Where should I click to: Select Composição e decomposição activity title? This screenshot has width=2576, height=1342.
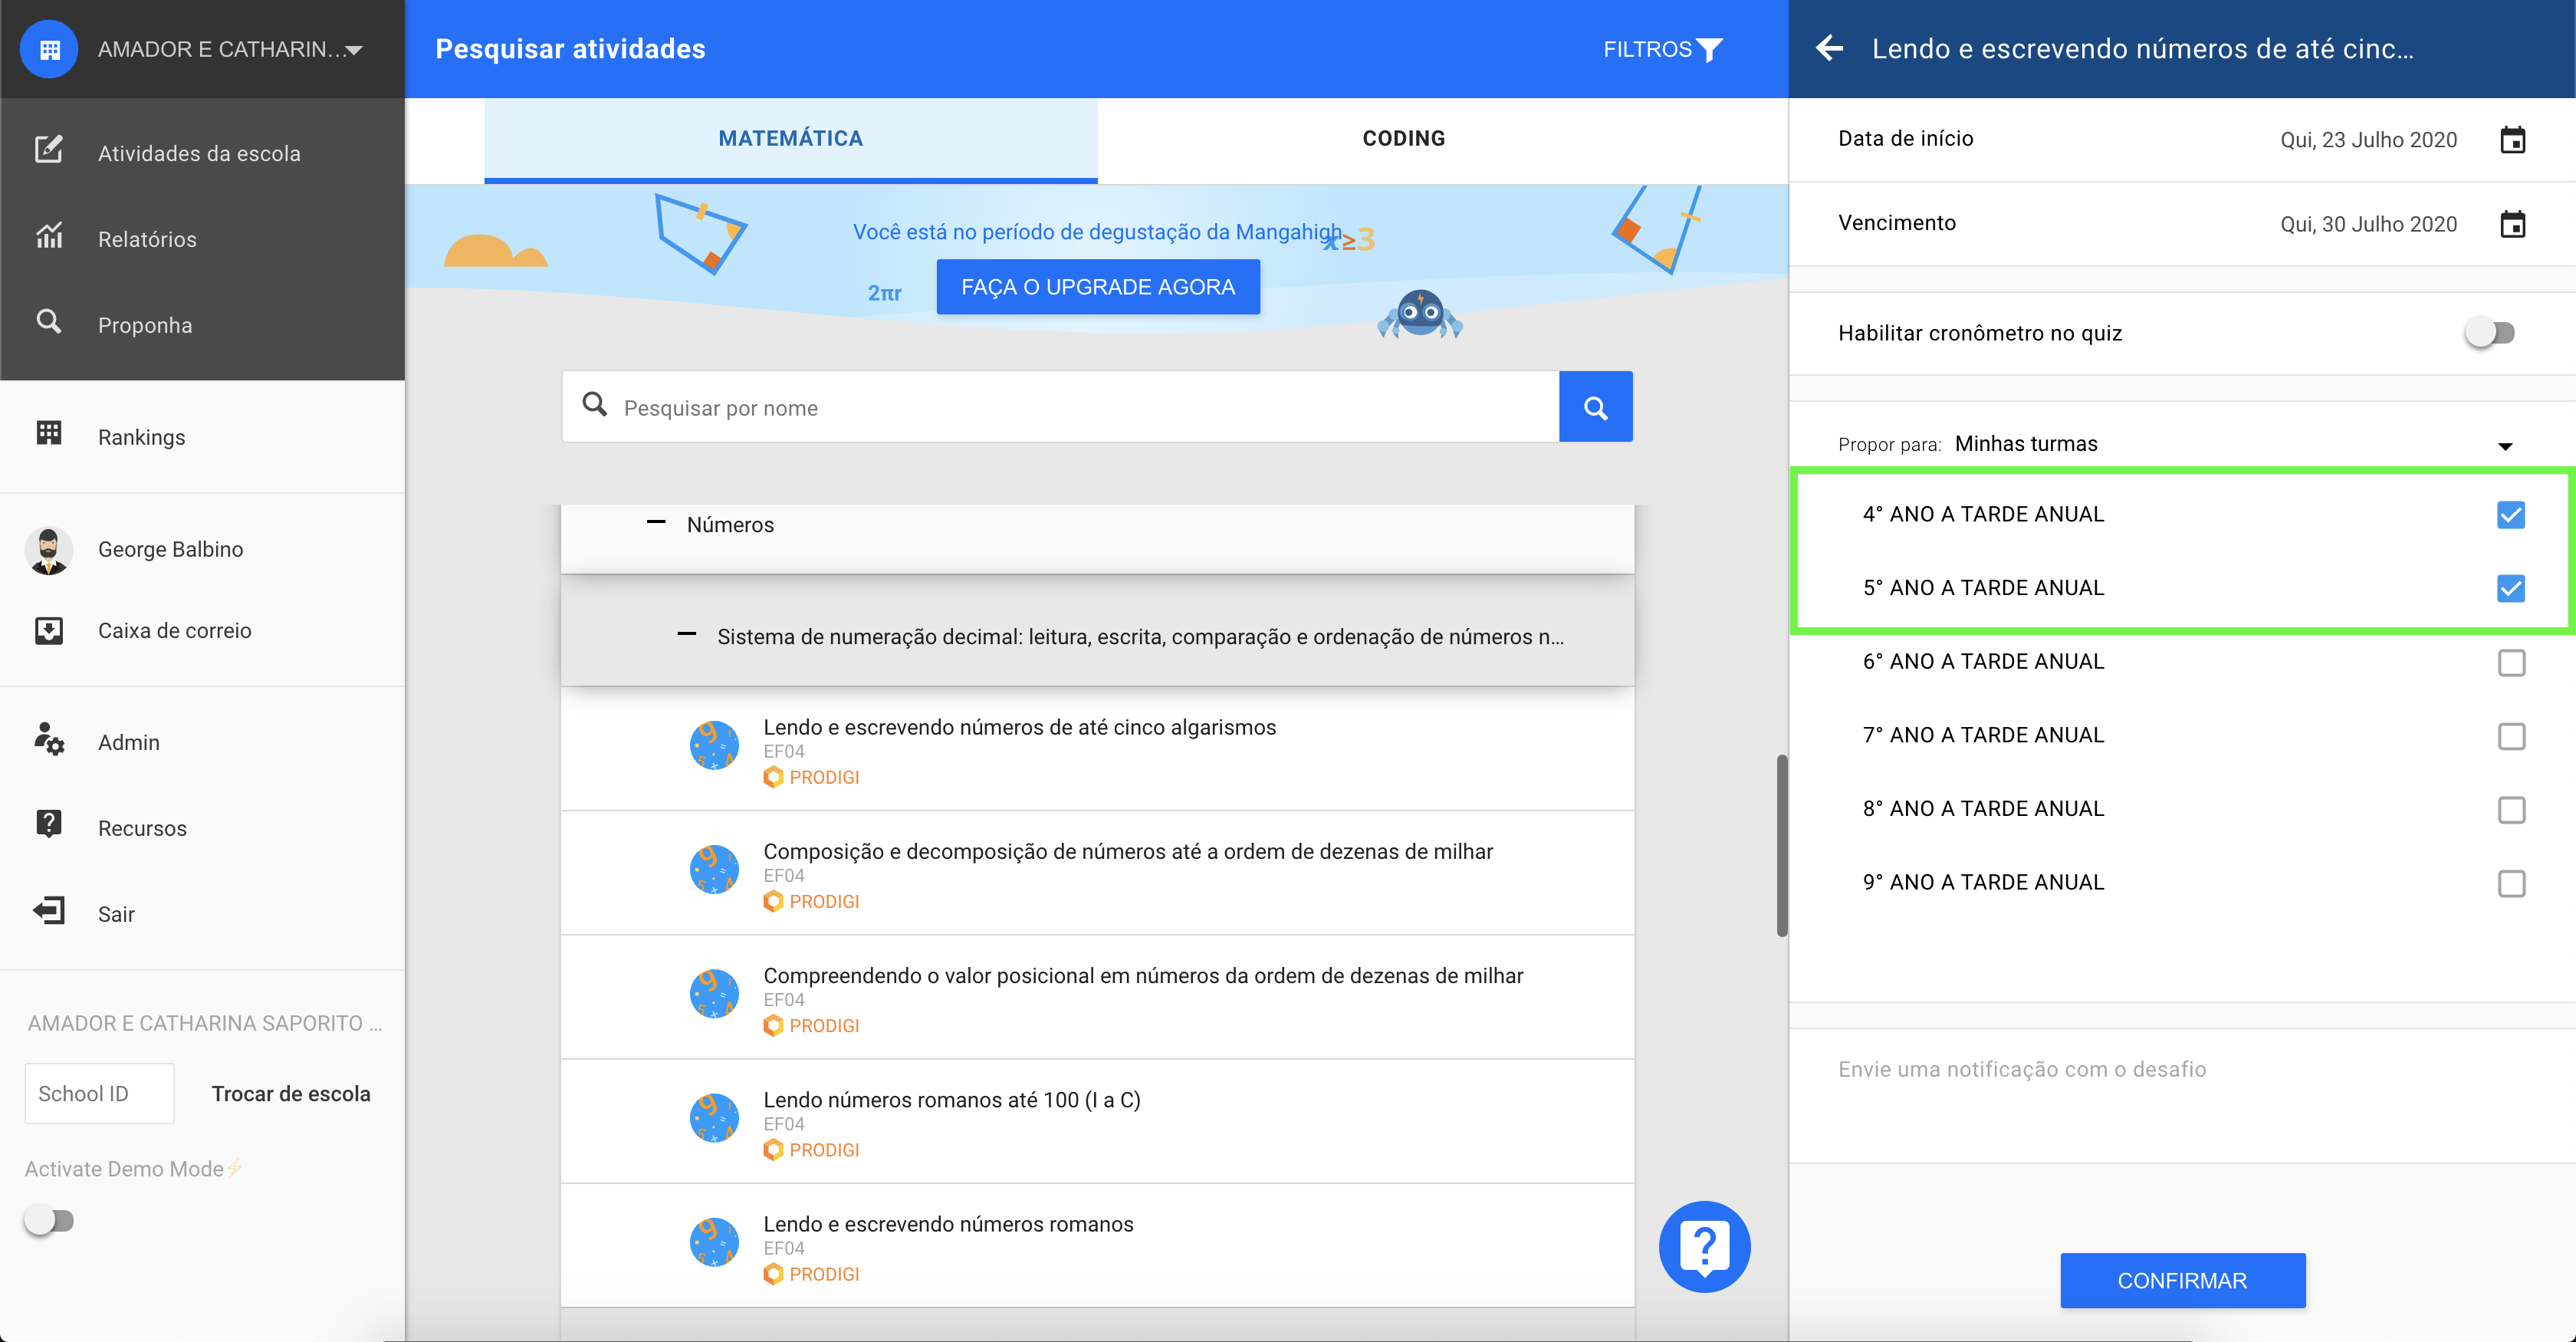1128,851
